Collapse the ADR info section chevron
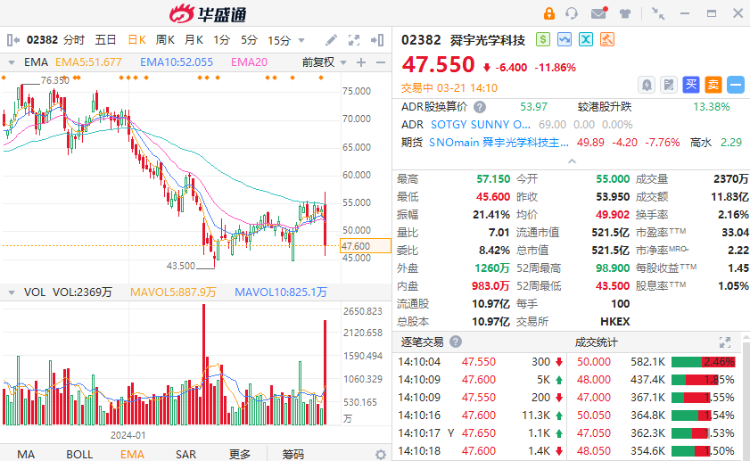Image resolution: width=750 pixels, height=461 pixels. click(x=572, y=161)
